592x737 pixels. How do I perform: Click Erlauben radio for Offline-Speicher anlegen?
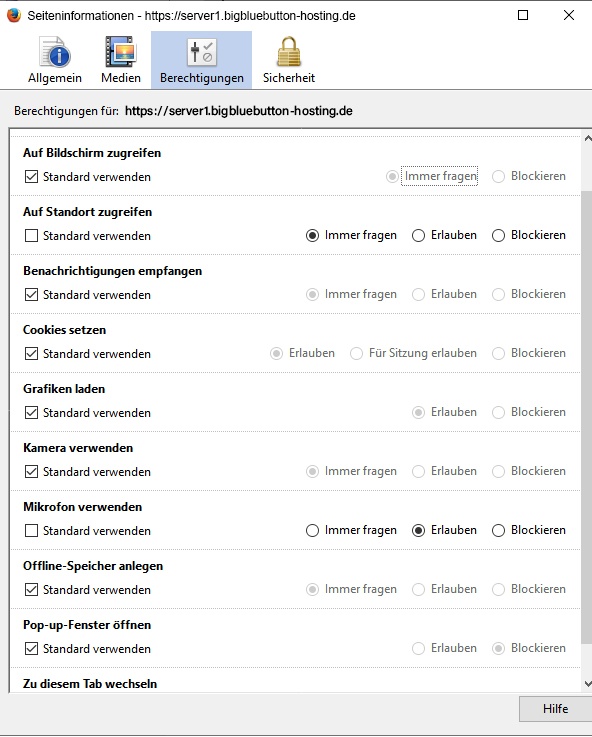[x=418, y=589]
